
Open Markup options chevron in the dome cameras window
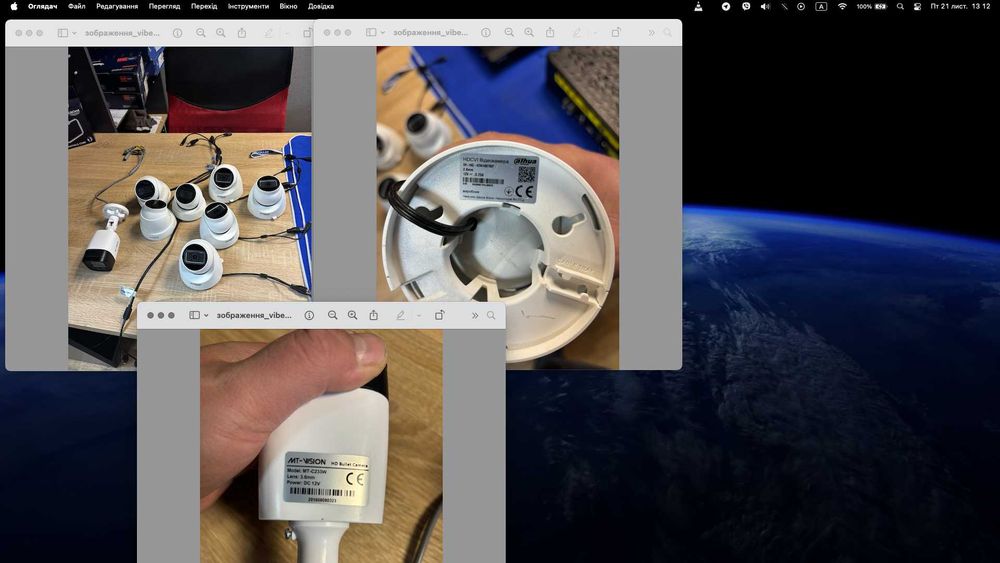(x=286, y=33)
